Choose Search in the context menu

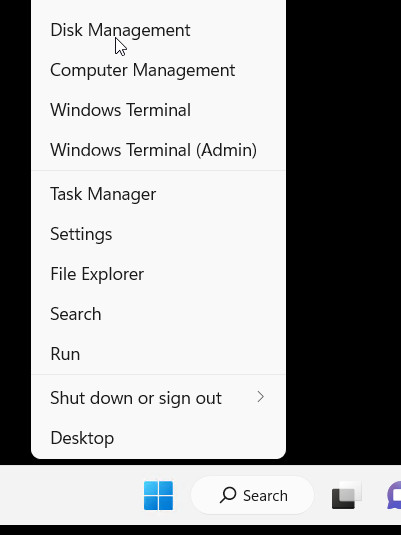click(x=158, y=314)
